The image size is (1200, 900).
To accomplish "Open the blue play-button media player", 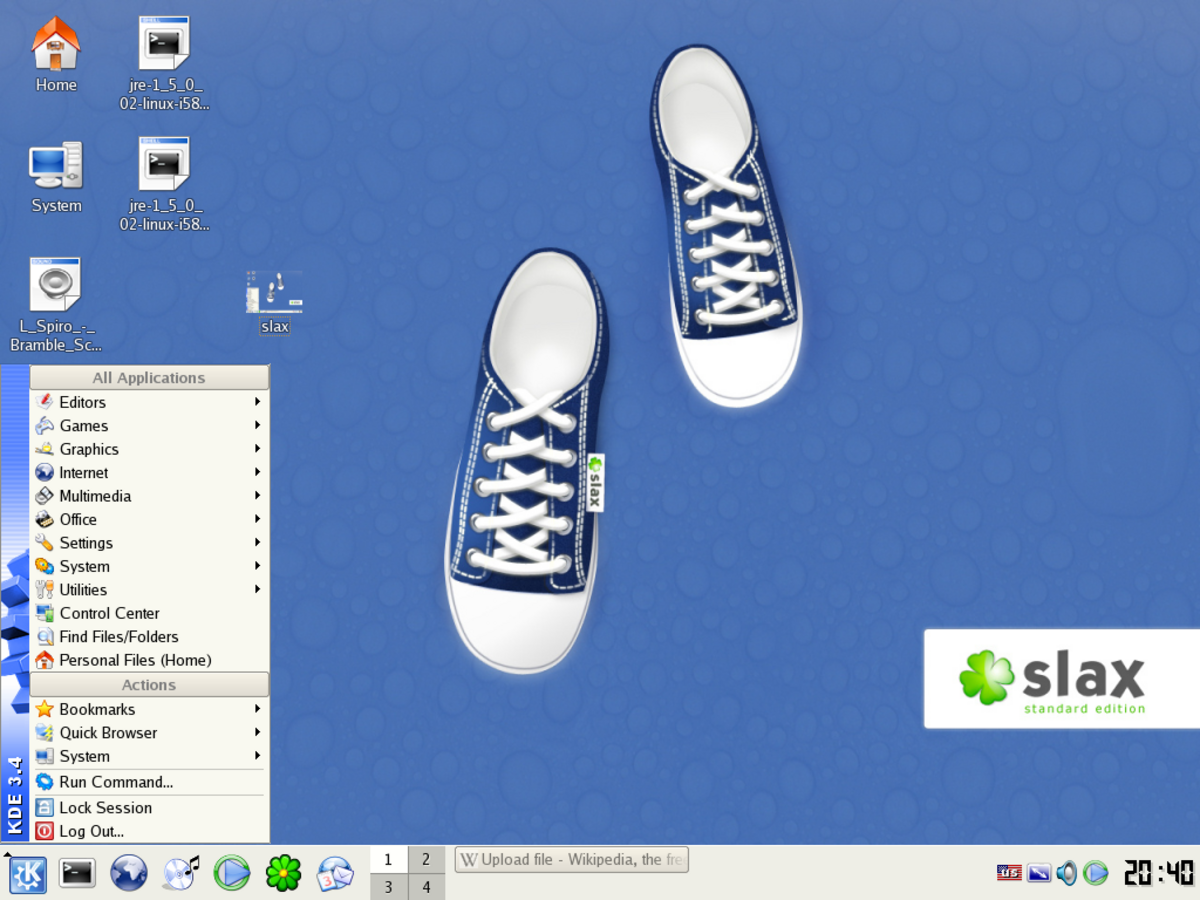I will tap(232, 873).
